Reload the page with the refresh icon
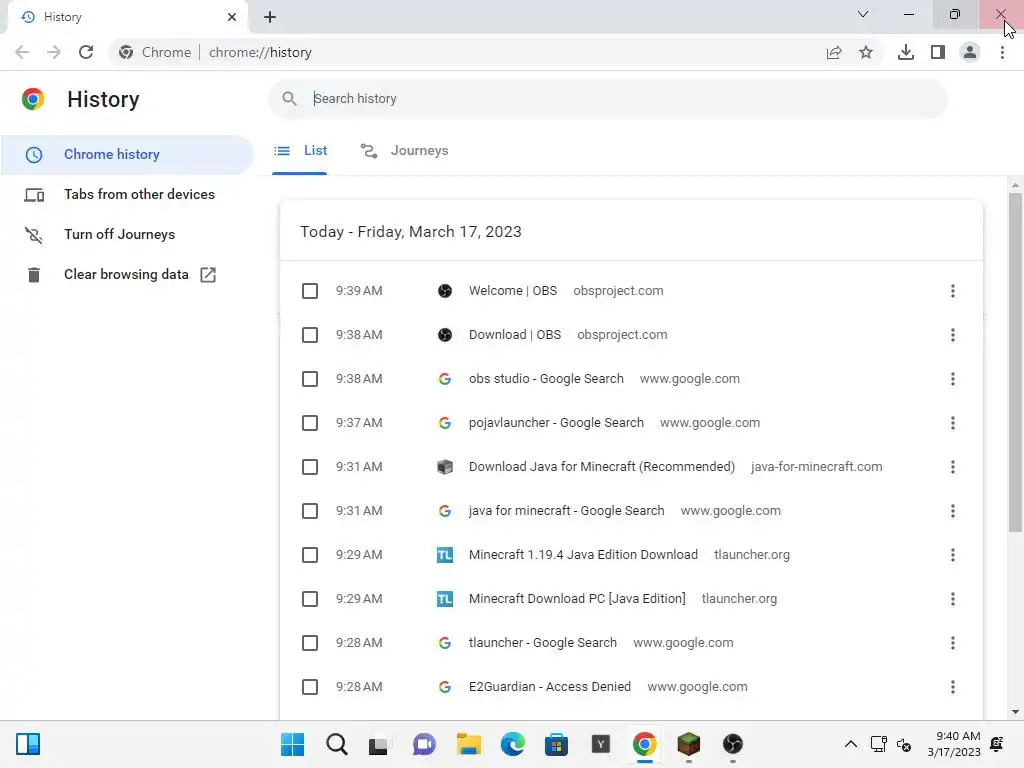The image size is (1024, 768). click(86, 52)
